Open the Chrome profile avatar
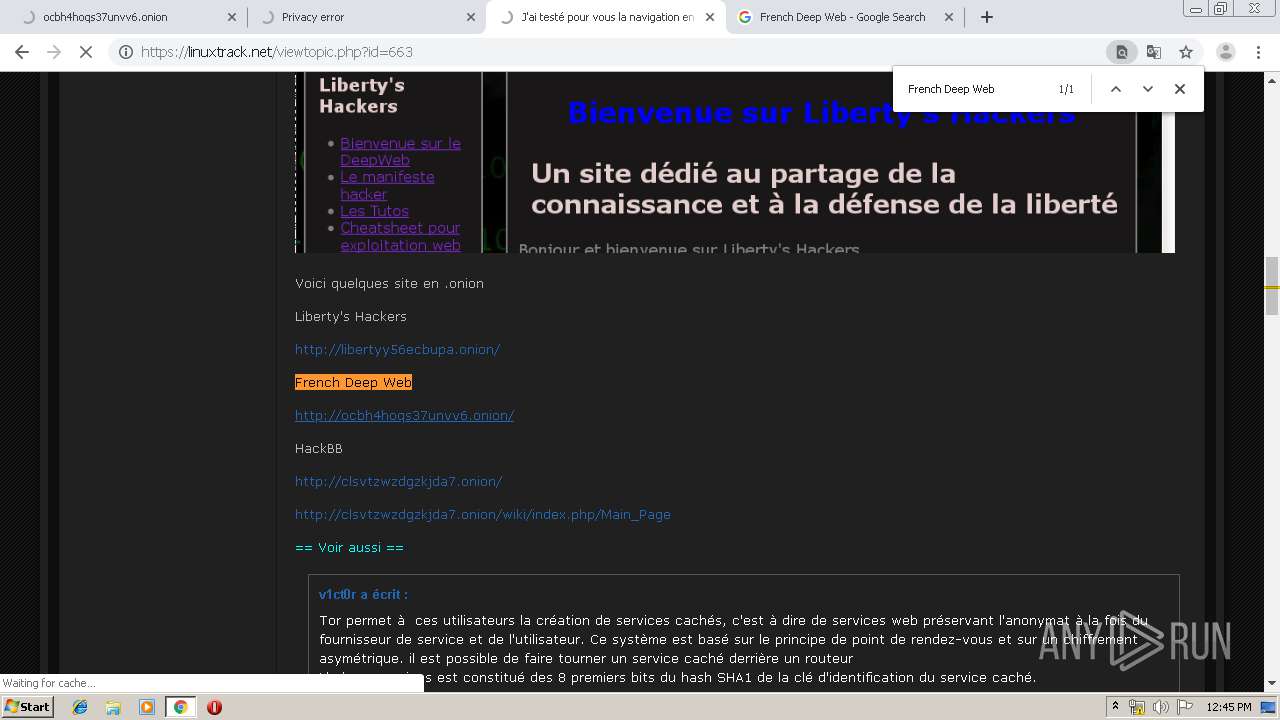The image size is (1280, 720). pyautogui.click(x=1226, y=52)
